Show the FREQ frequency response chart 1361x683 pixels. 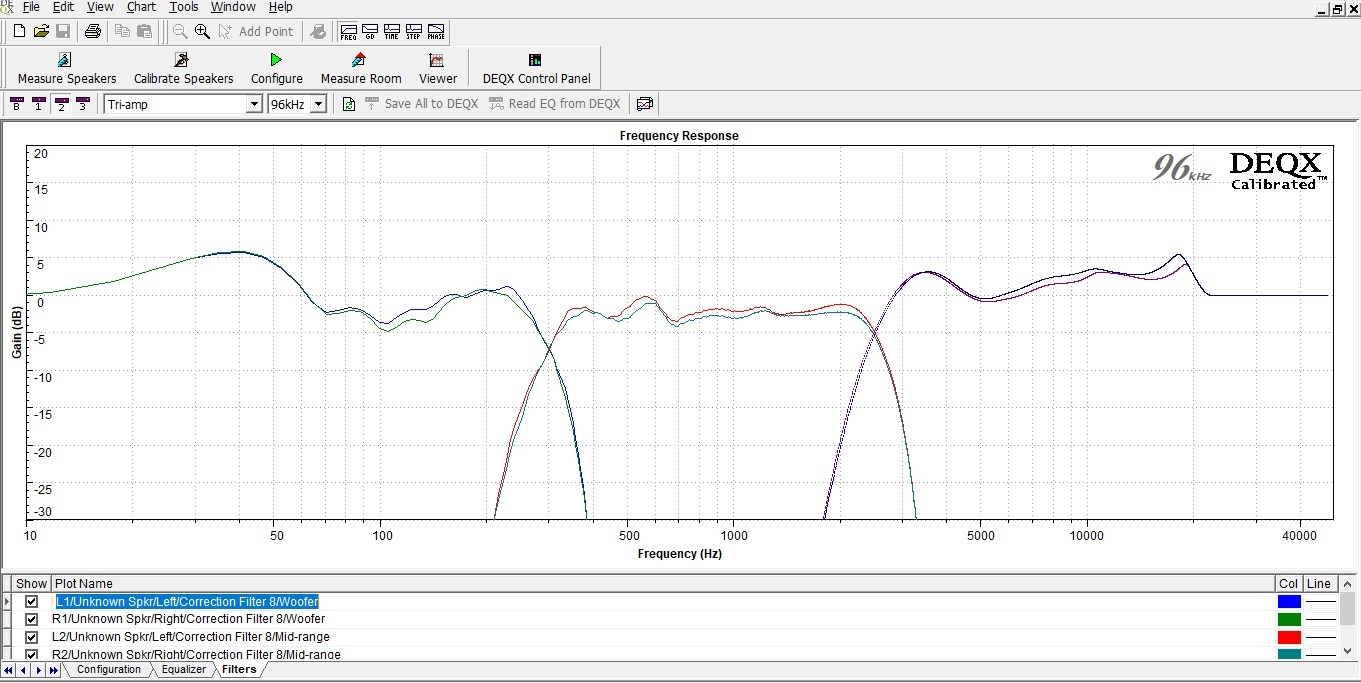click(348, 32)
